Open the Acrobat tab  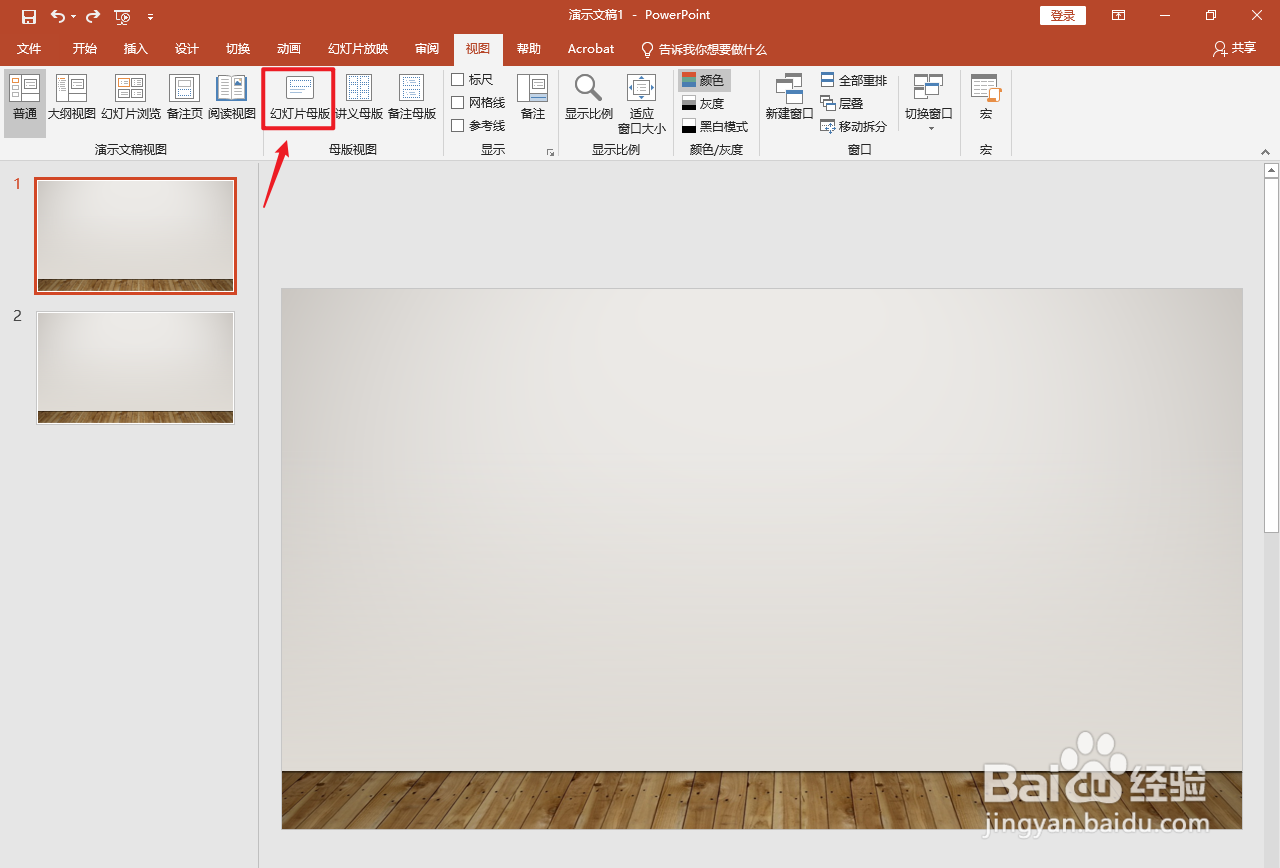(x=591, y=49)
